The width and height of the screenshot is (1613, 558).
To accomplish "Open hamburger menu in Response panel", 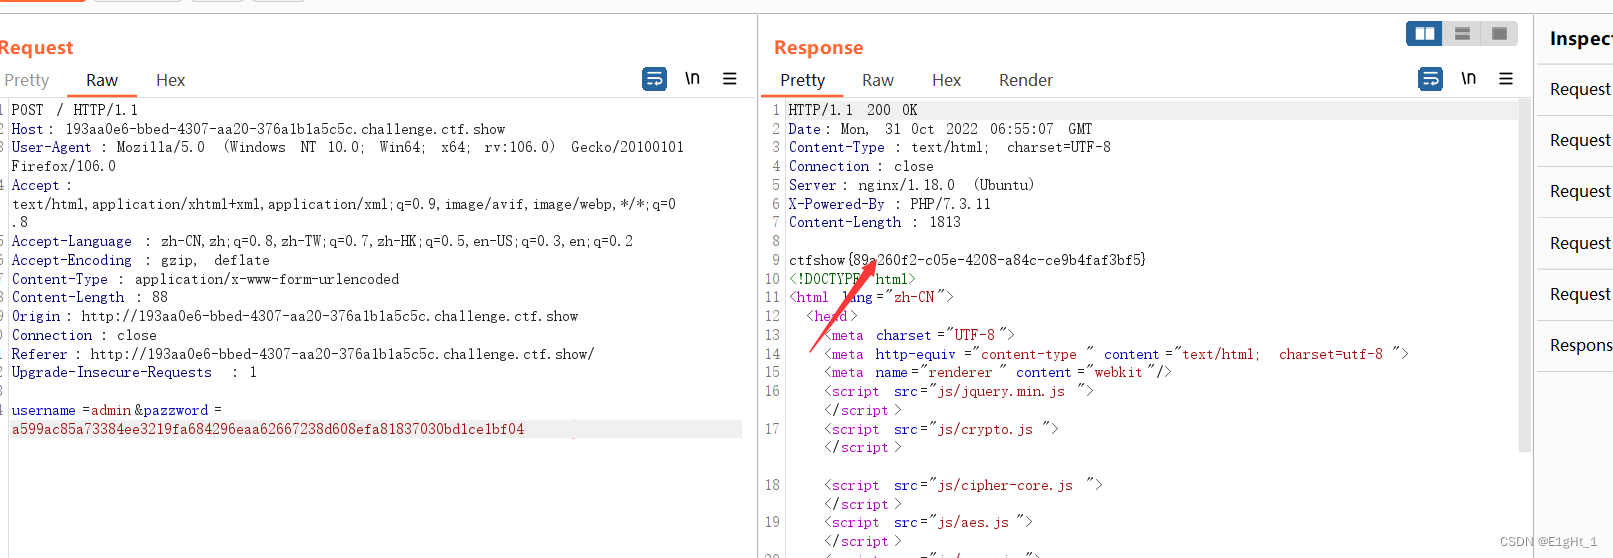I will (1506, 78).
